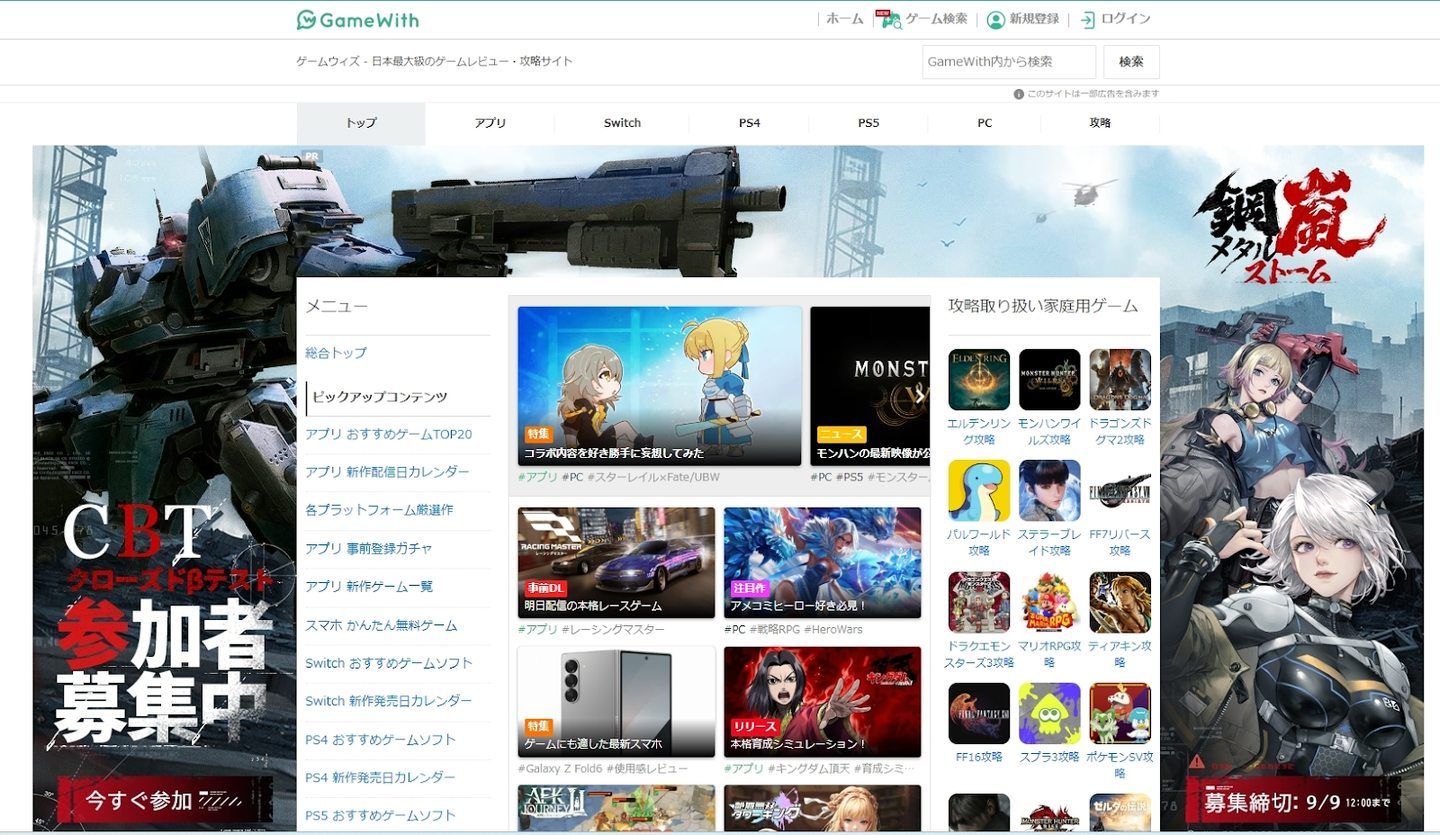The image size is (1440, 835).
Task: Click the 検索 search button
Action: [x=1131, y=62]
